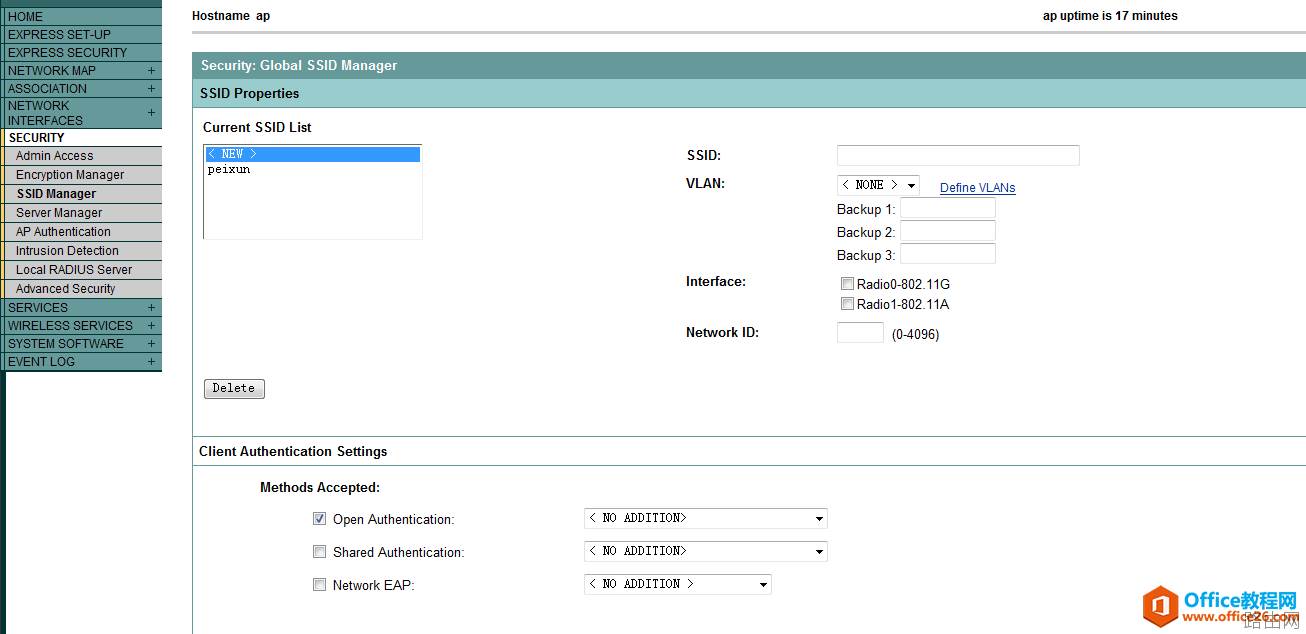
Task: Open the Network EAP addition dropdown
Action: (678, 584)
